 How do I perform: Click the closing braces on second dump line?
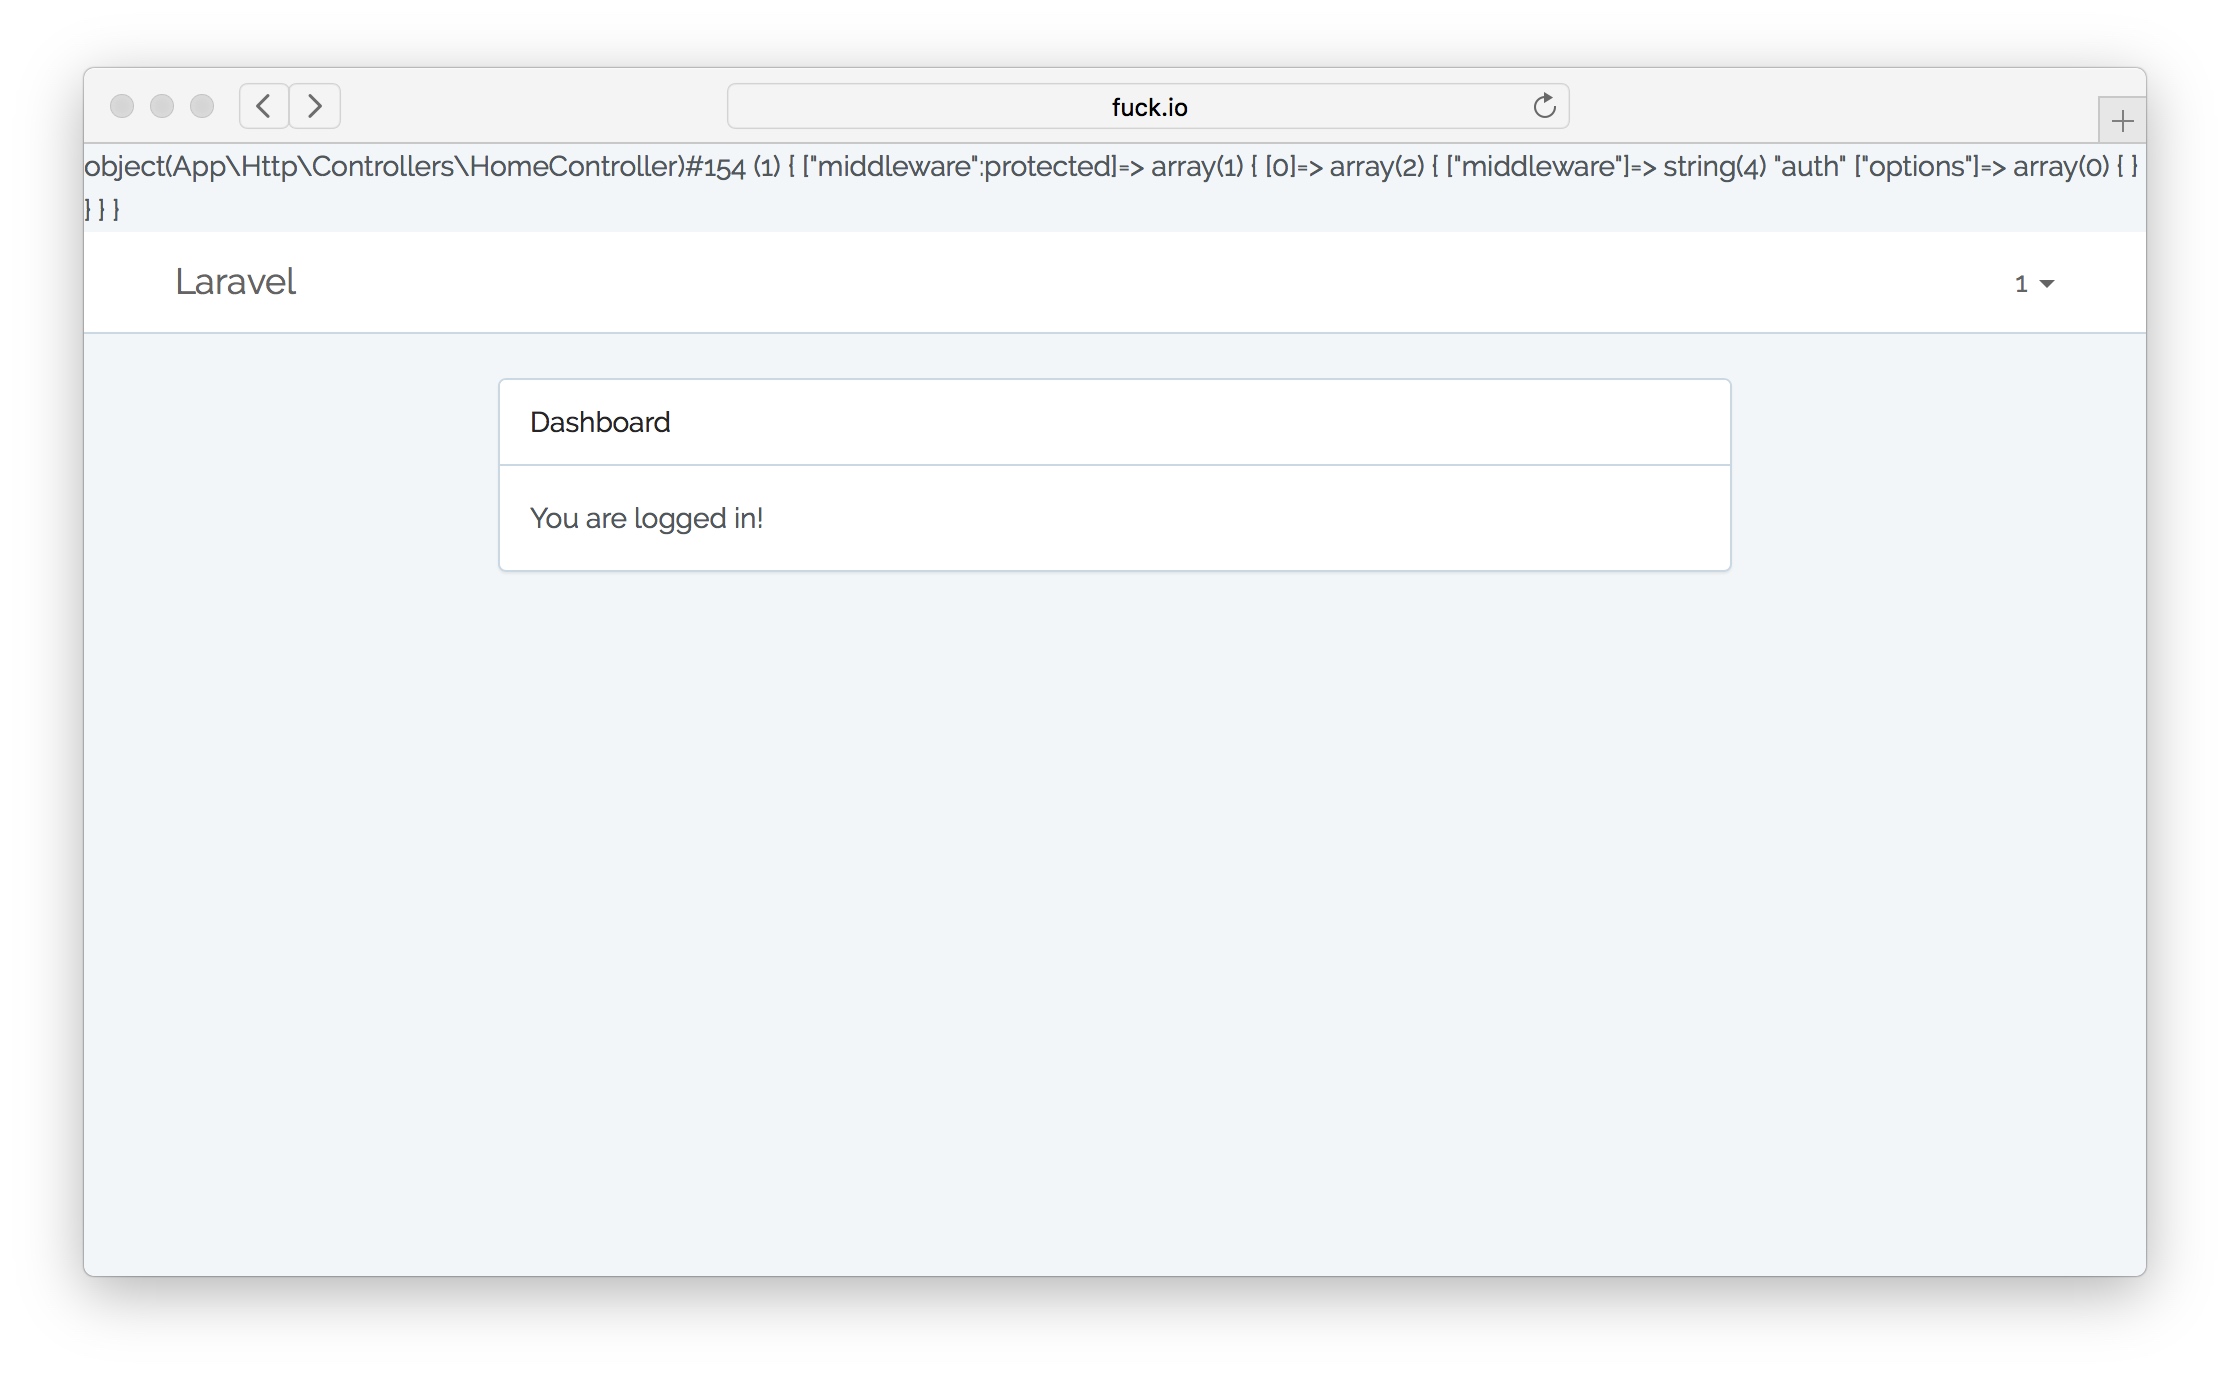click(x=102, y=210)
